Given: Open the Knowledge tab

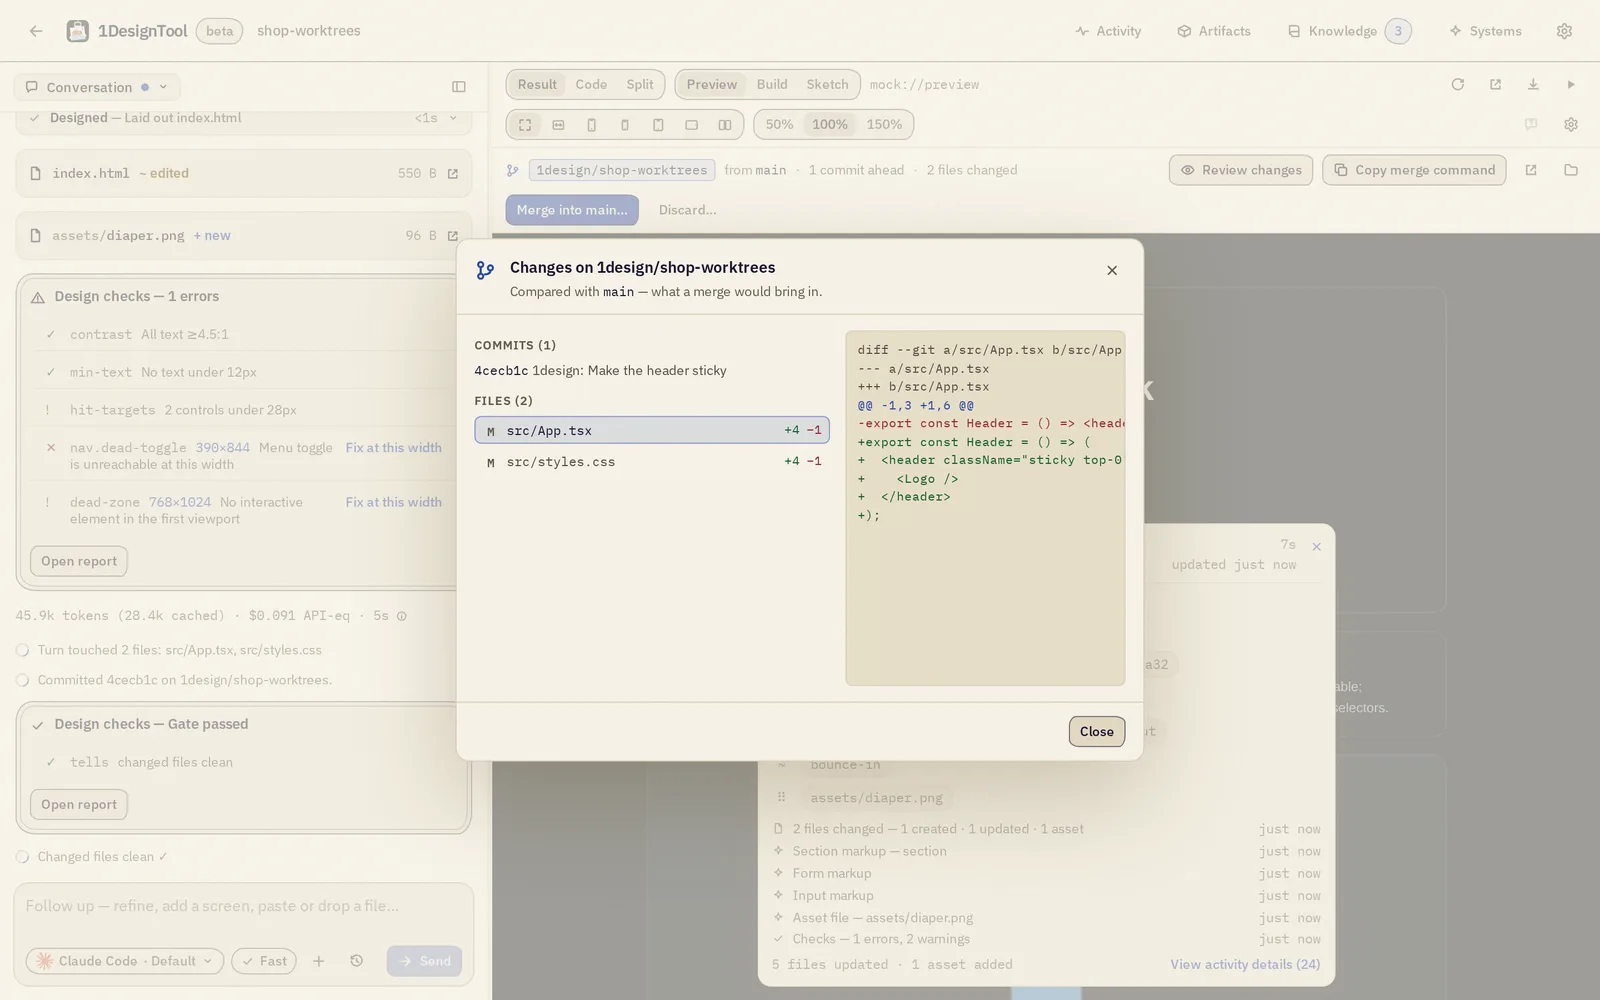Looking at the screenshot, I should point(1349,31).
